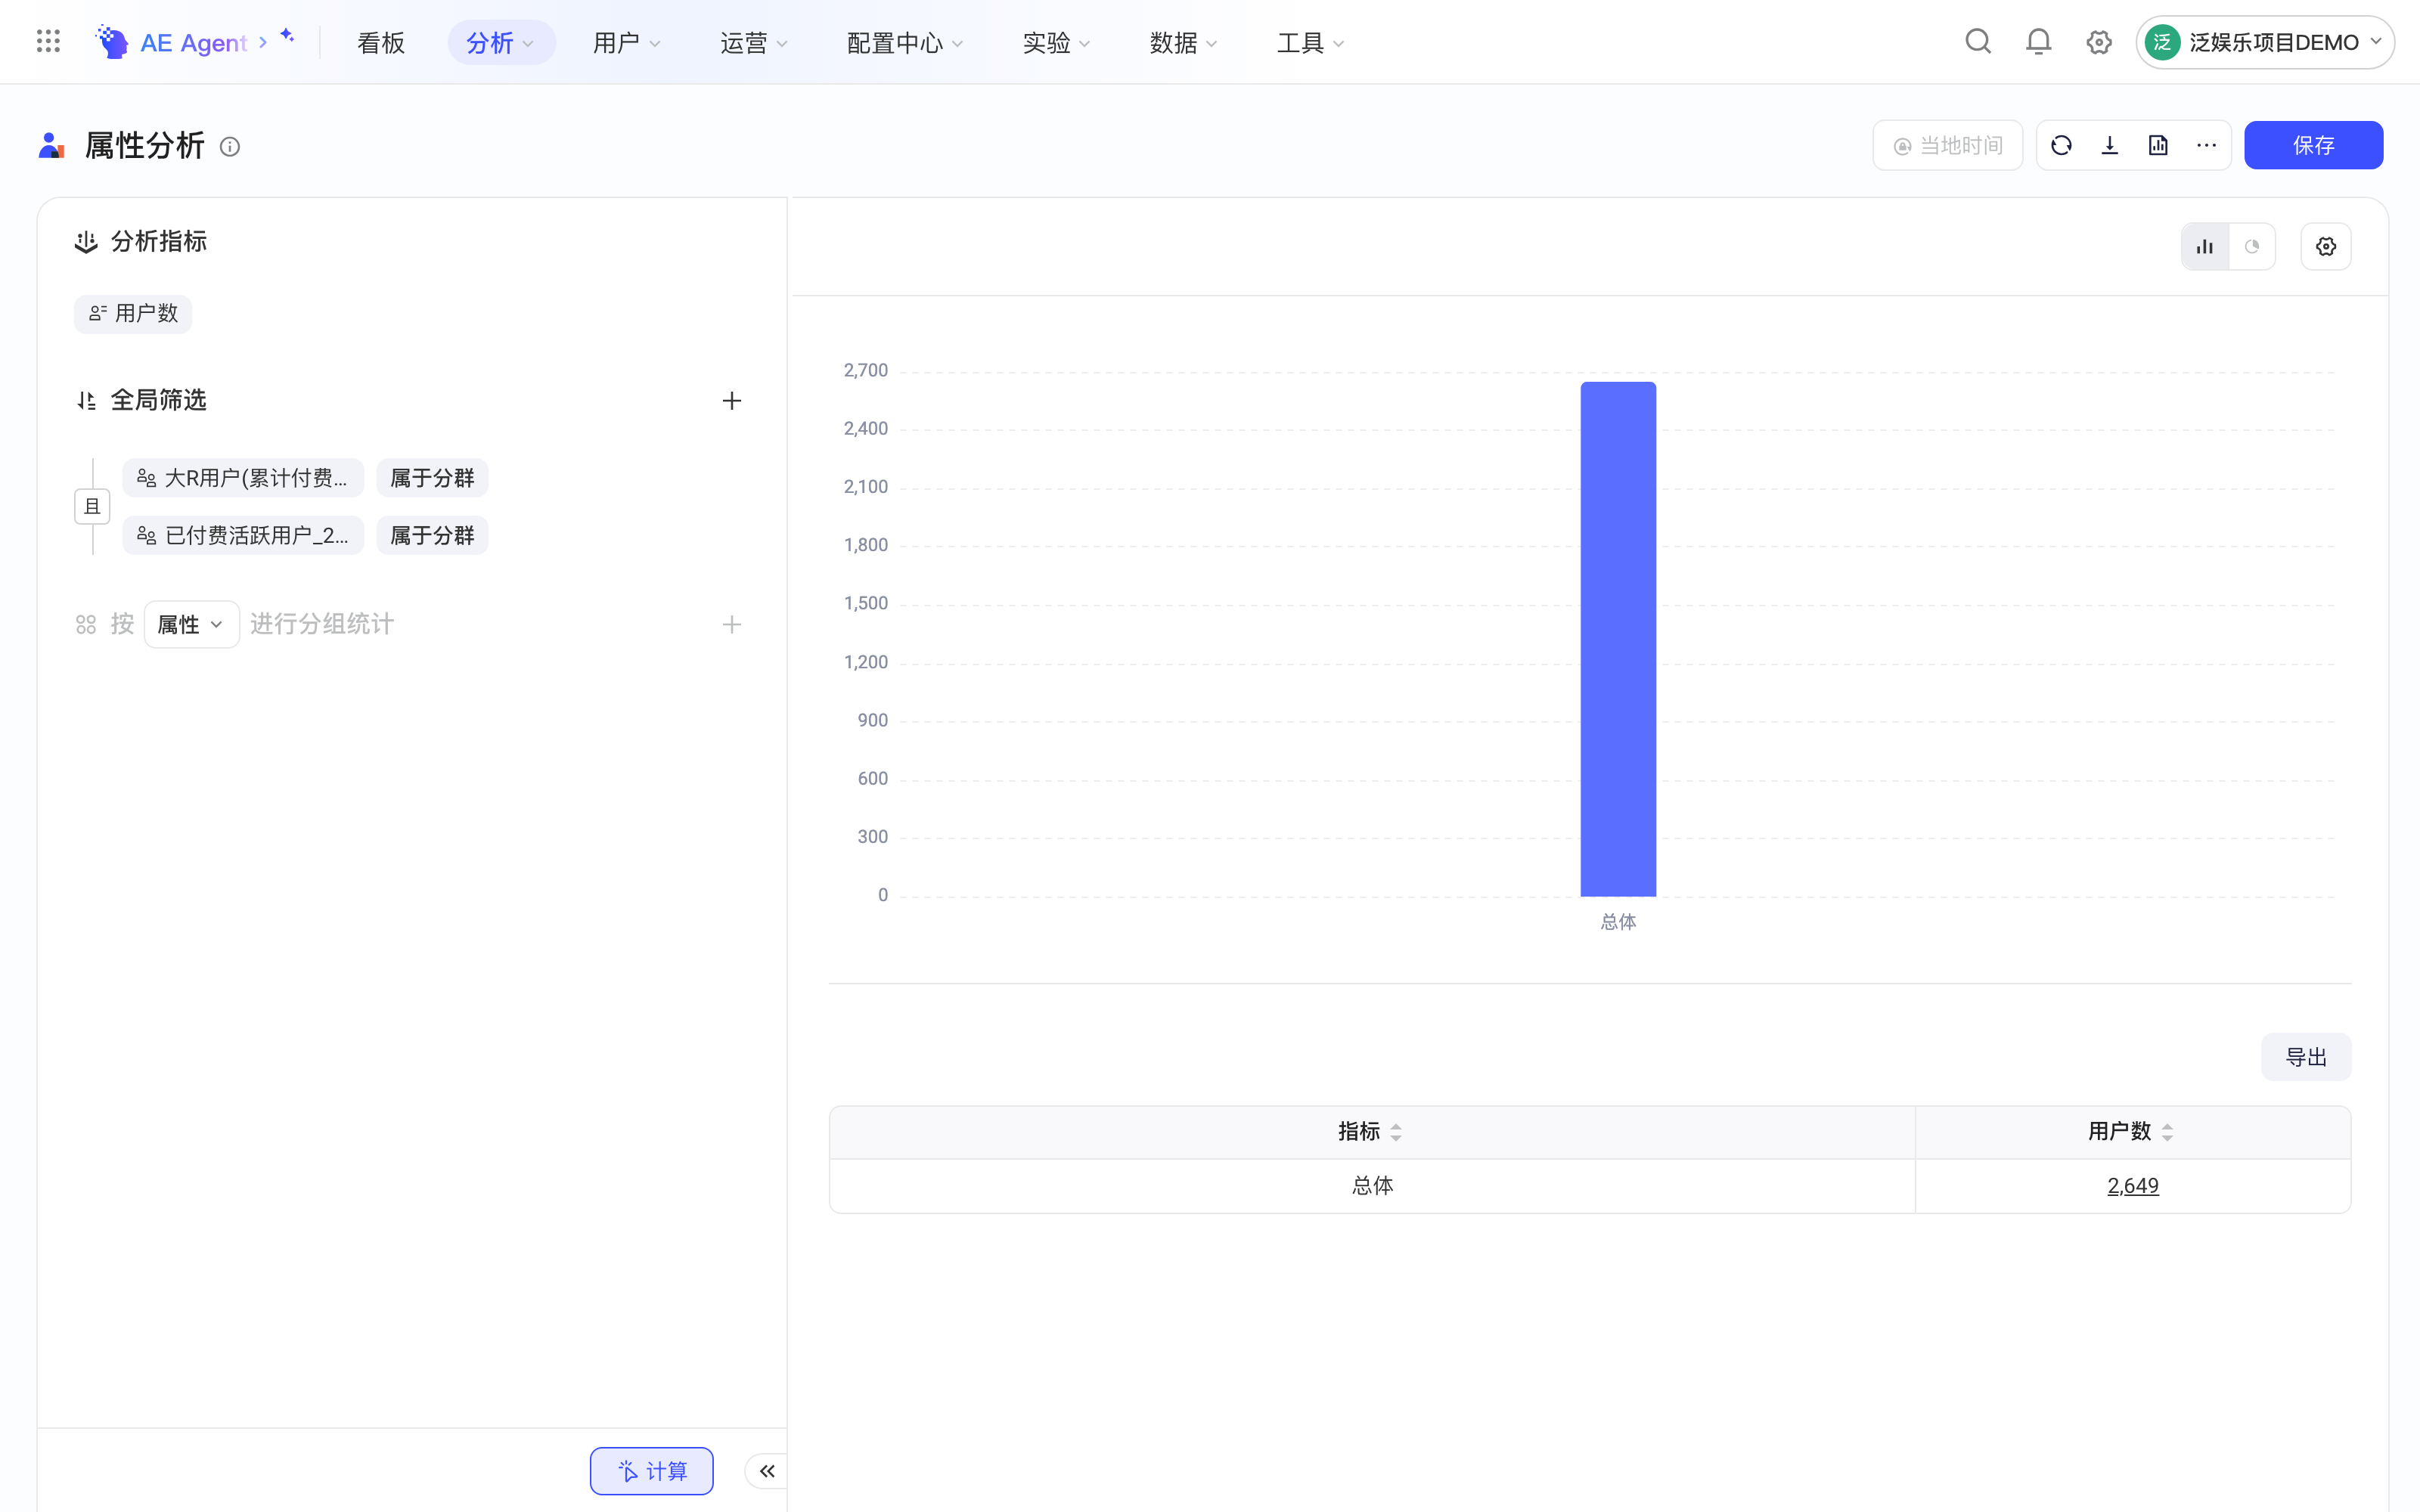
Task: Expand the 配置中心 navigation menu
Action: 905,43
